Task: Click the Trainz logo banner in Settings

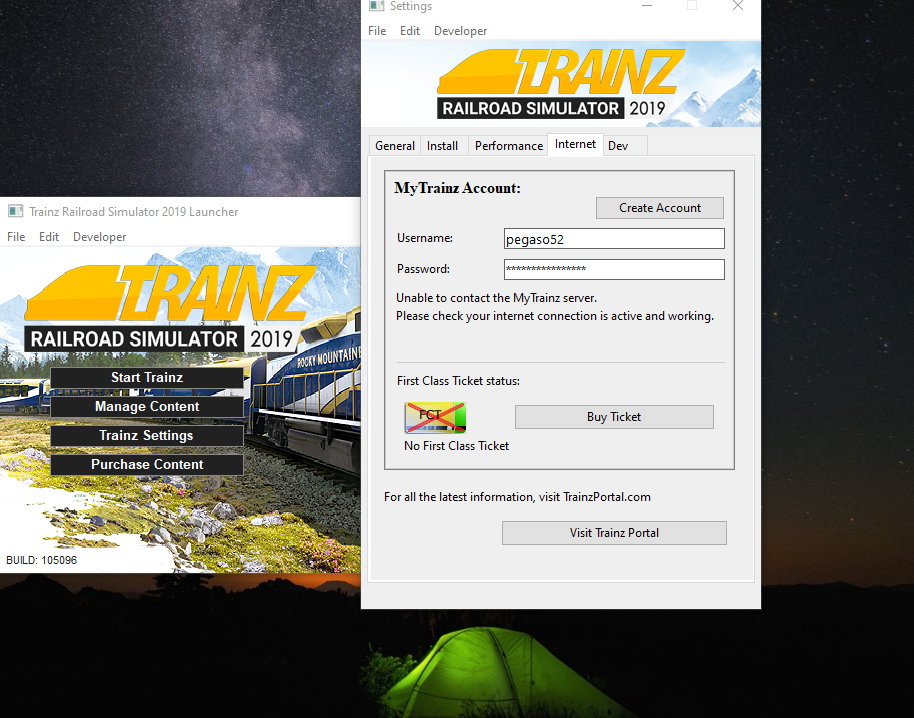Action: [561, 84]
